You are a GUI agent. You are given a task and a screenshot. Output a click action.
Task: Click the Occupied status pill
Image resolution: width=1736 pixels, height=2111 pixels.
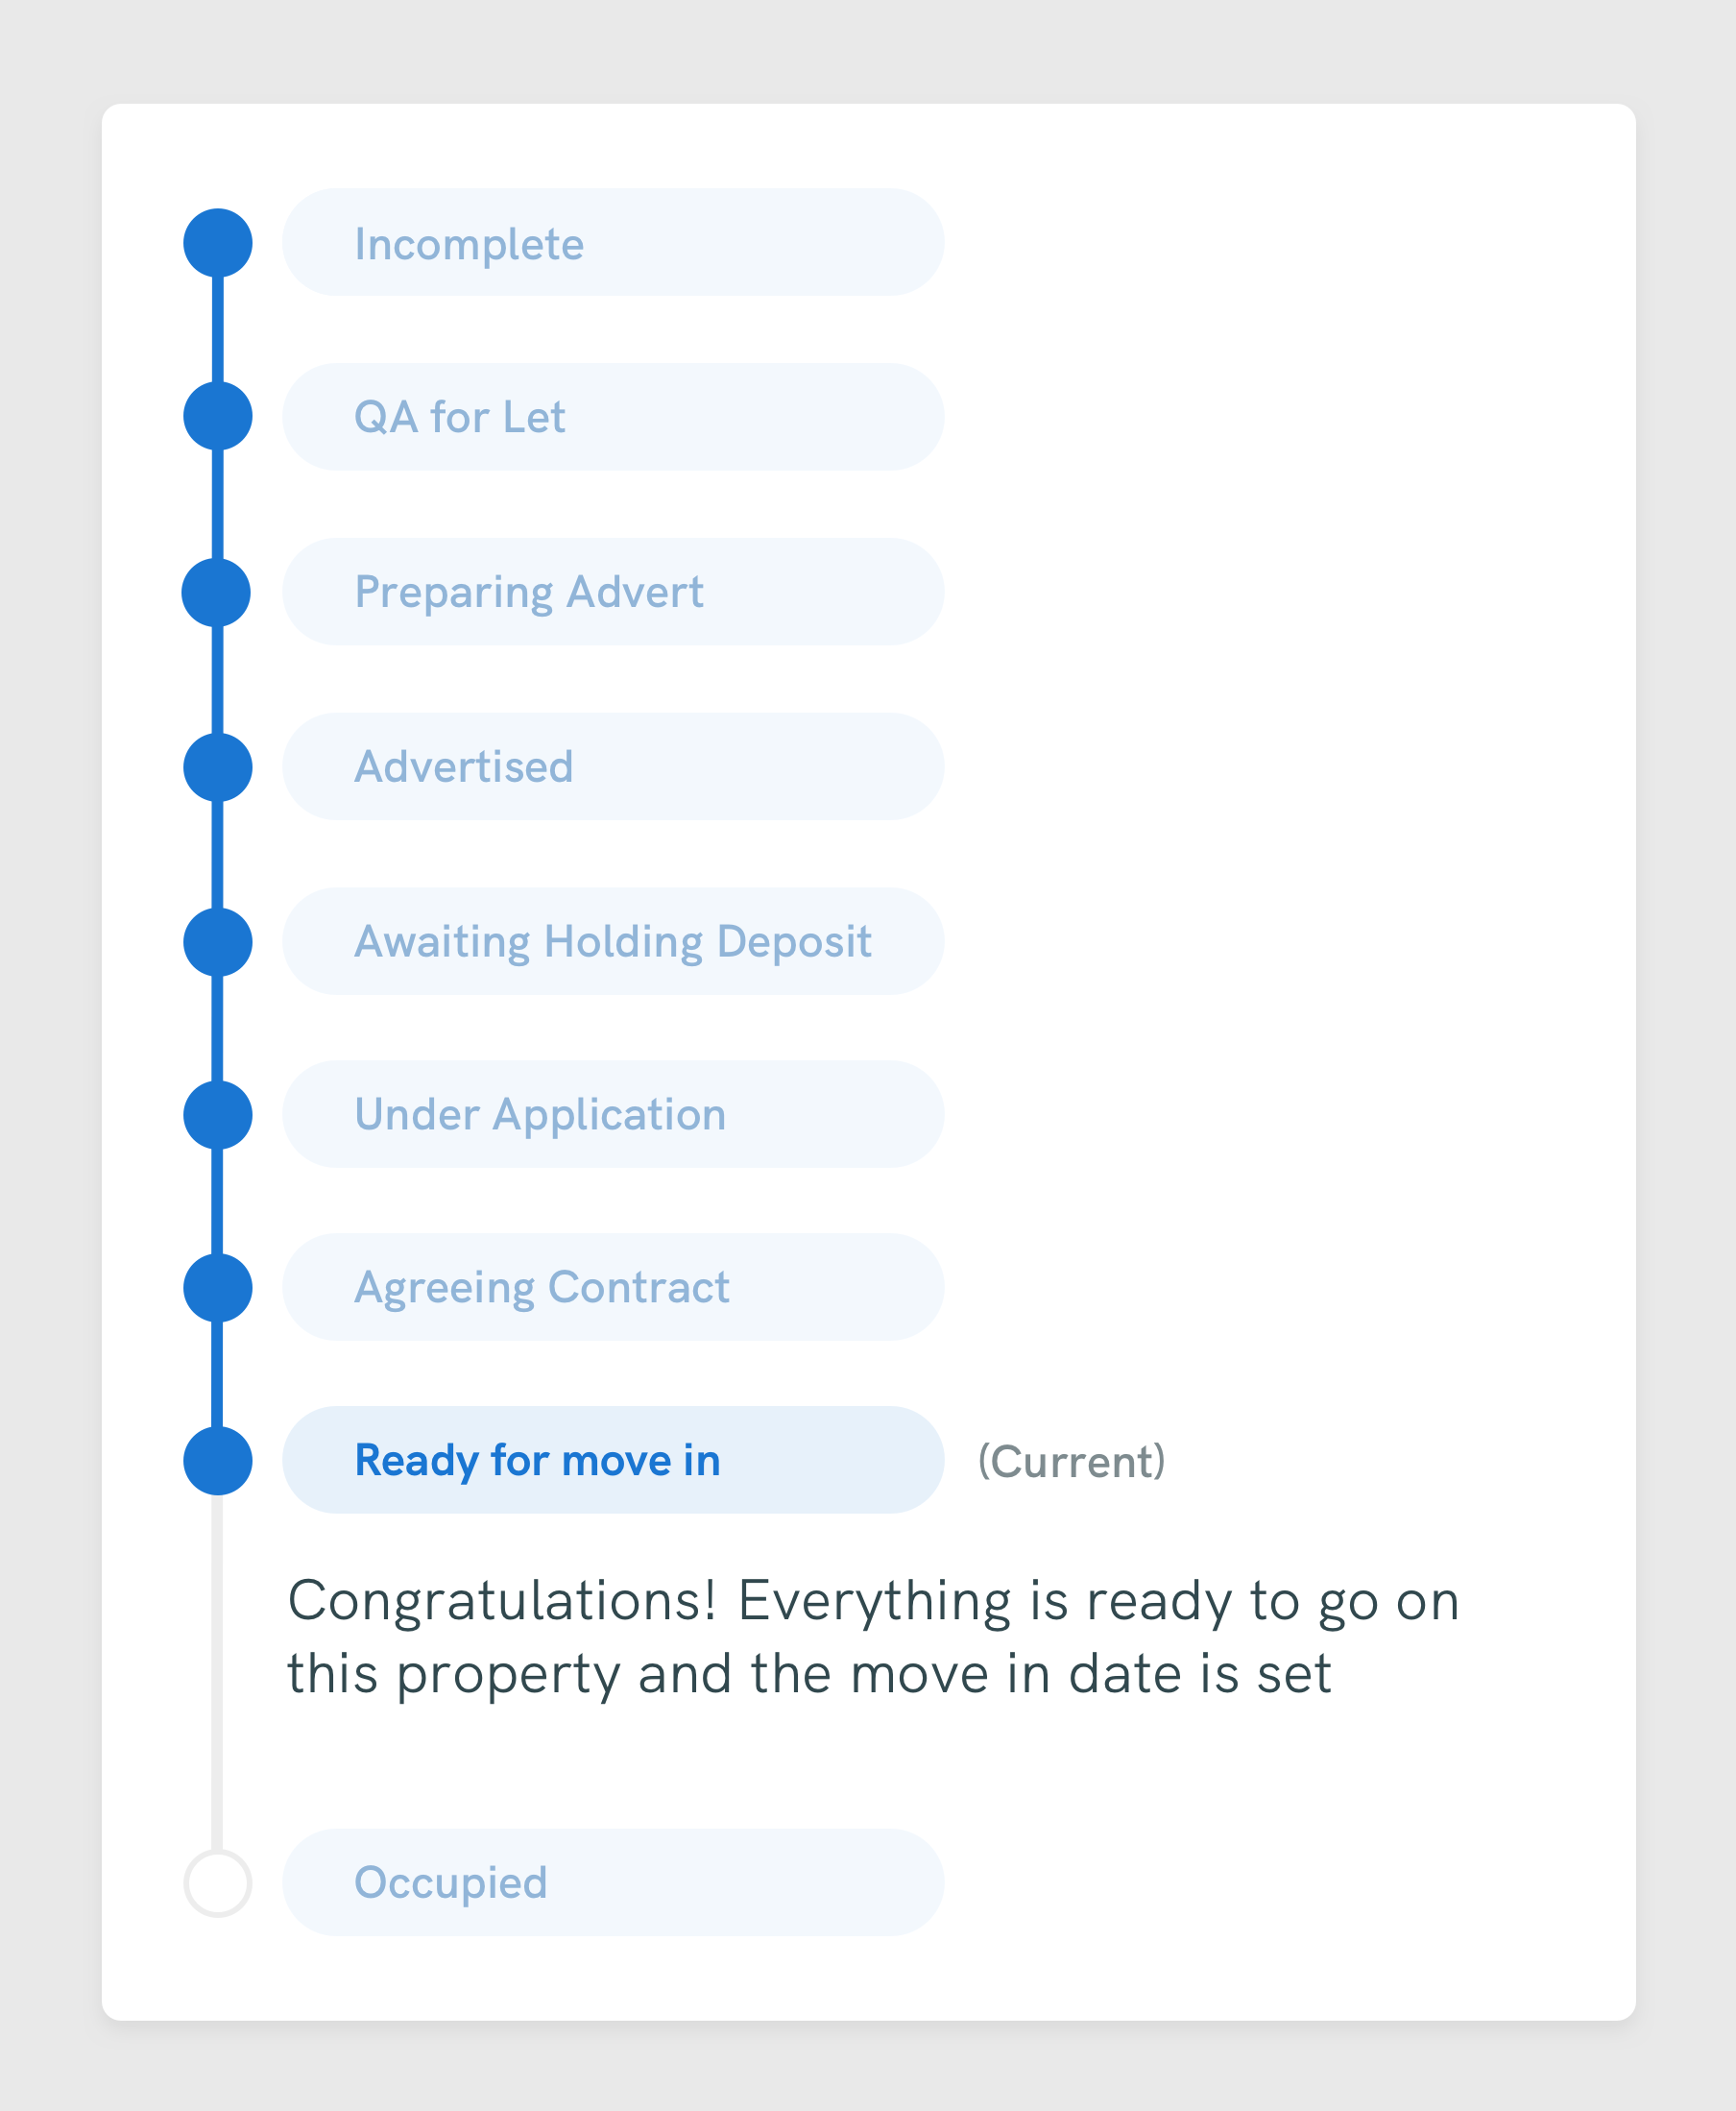pyautogui.click(x=613, y=1882)
